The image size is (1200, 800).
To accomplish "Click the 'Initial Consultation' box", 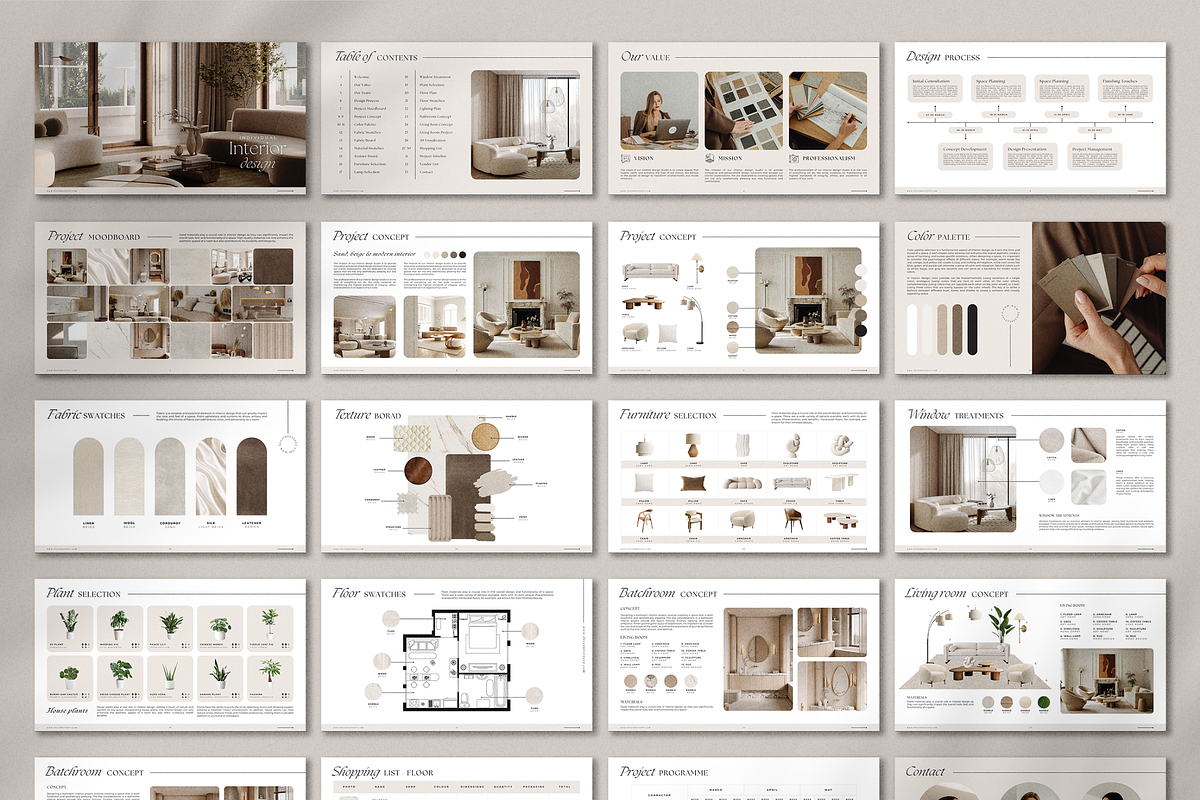I will click(x=935, y=87).
